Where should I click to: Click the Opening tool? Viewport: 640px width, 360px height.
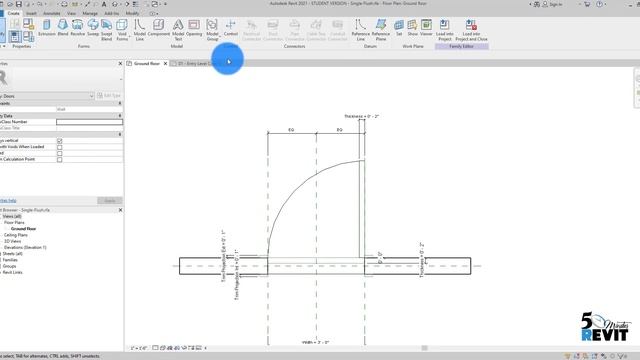click(194, 28)
